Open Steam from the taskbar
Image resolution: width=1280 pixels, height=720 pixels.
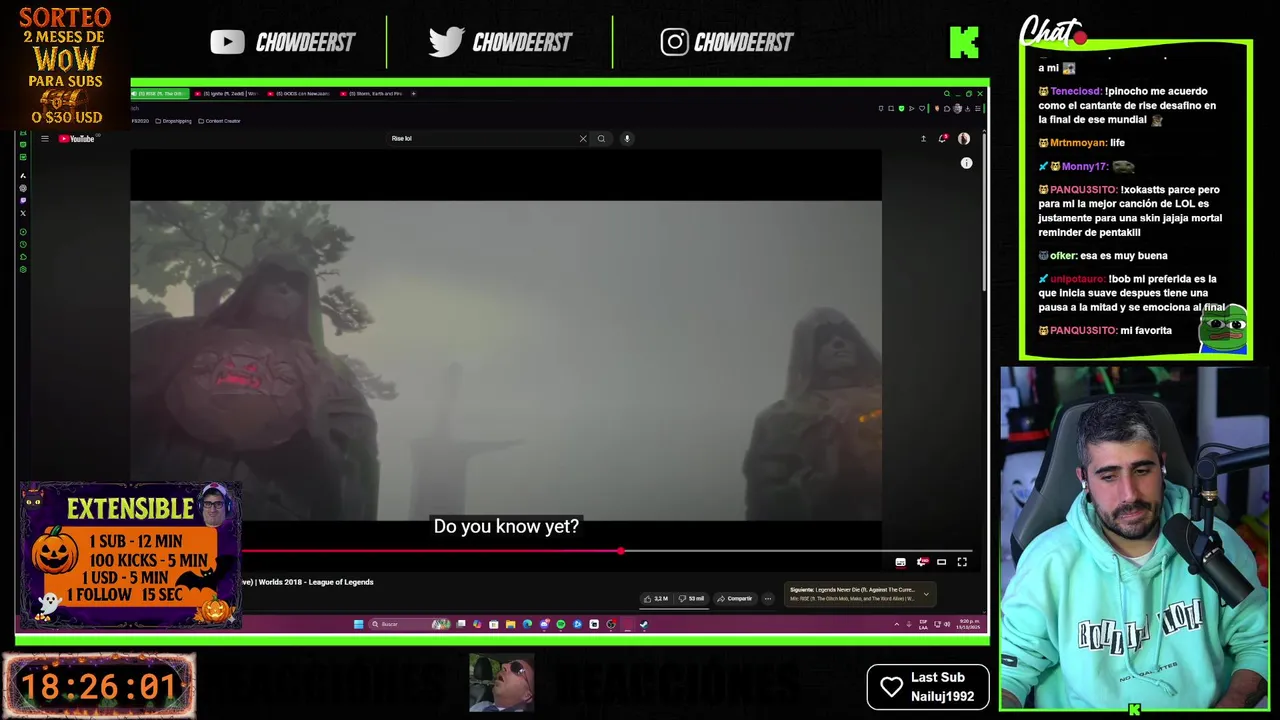(x=643, y=624)
